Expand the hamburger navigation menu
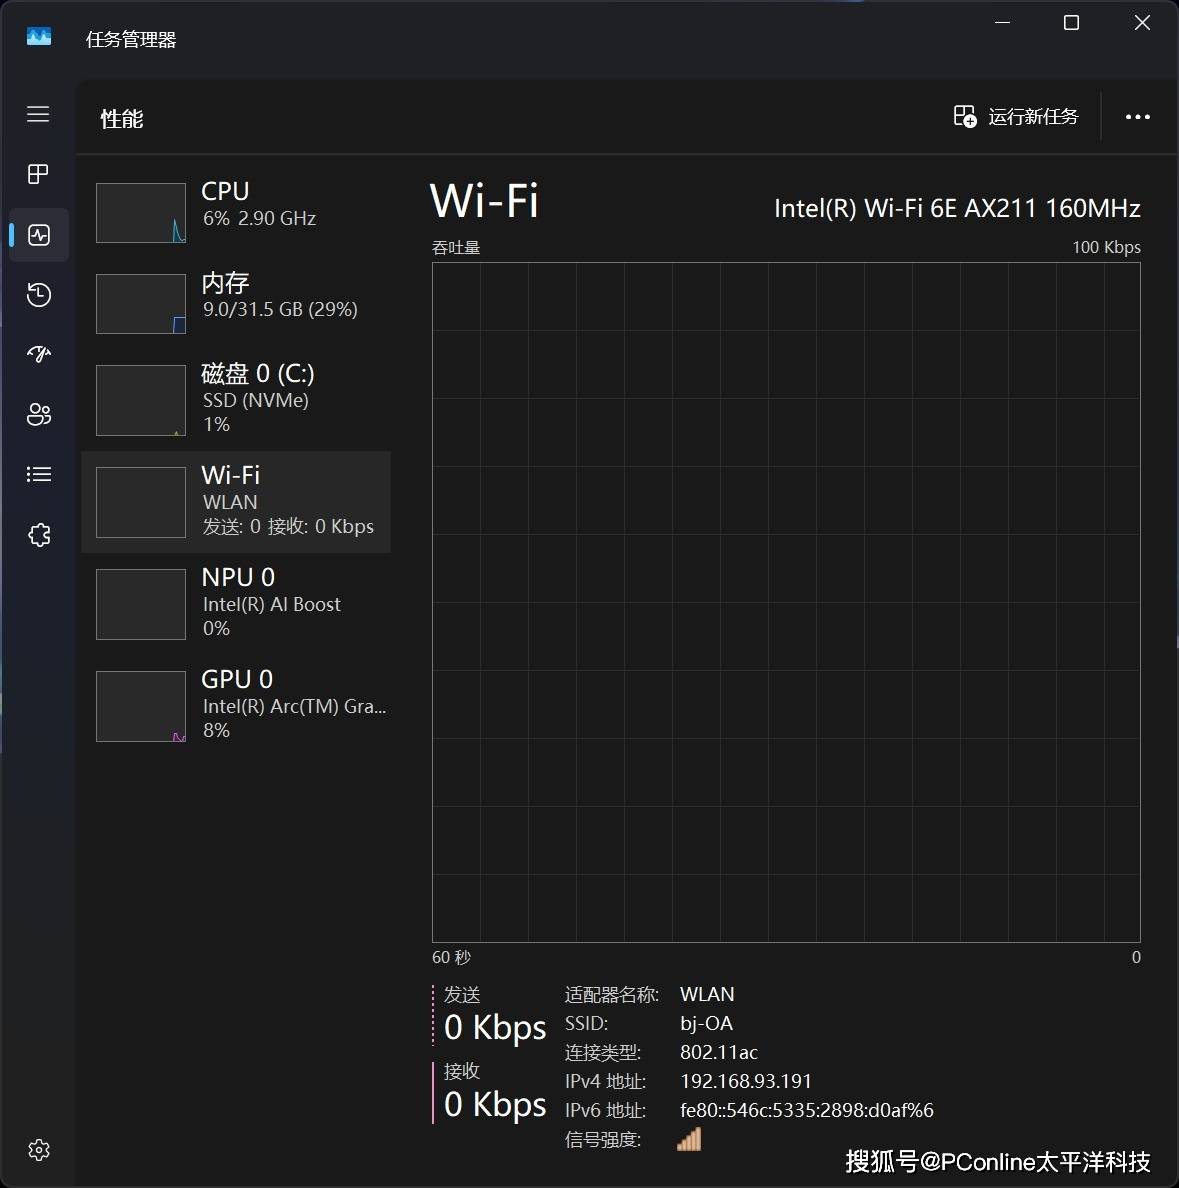 pos(38,114)
